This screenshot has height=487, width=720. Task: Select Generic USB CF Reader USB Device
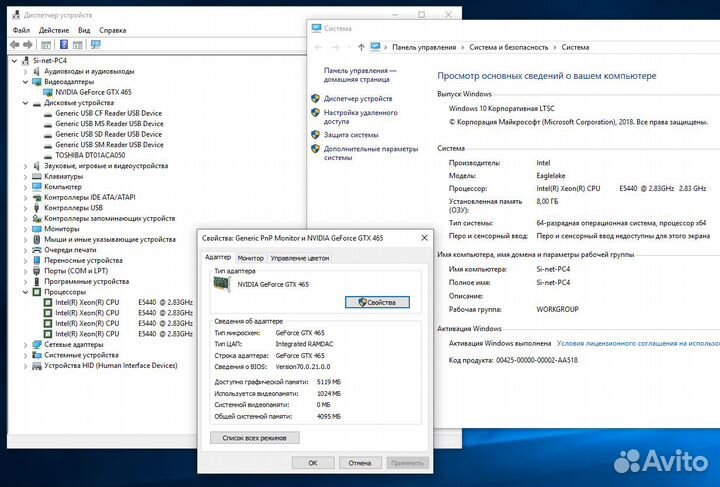pos(109,113)
